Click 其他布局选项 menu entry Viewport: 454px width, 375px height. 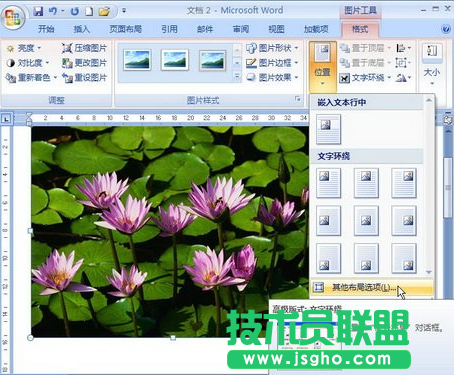371,287
